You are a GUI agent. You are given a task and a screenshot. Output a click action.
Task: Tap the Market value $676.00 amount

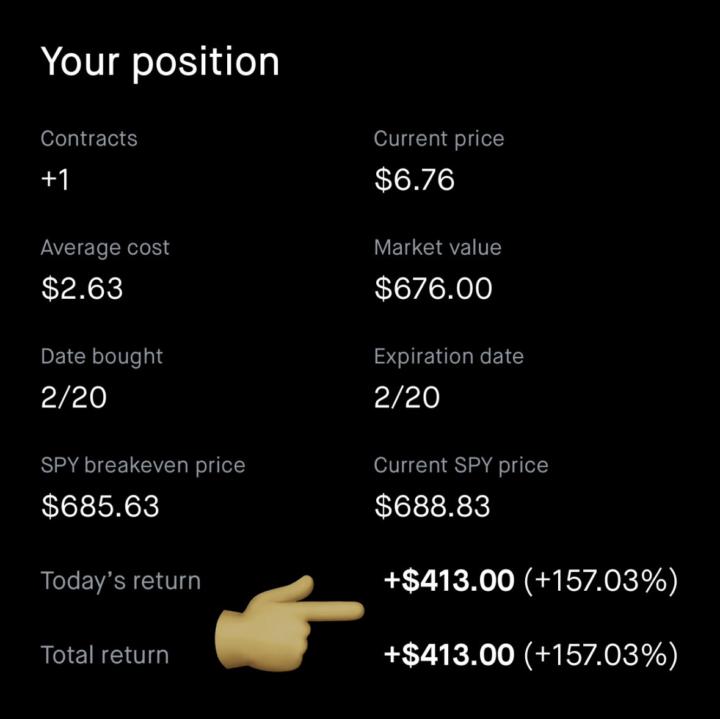point(433,289)
